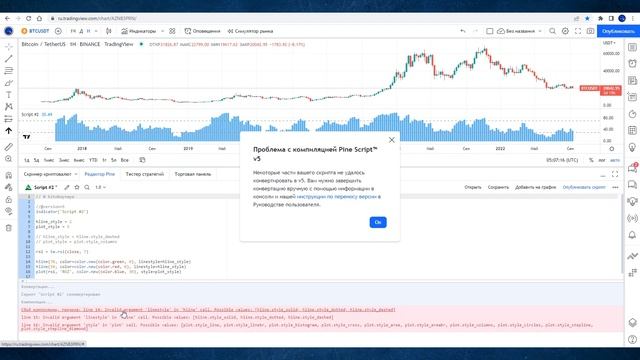Toggle stay-in-drawing-mode pencil lock
The width and height of the screenshot is (640, 360).
point(9,187)
